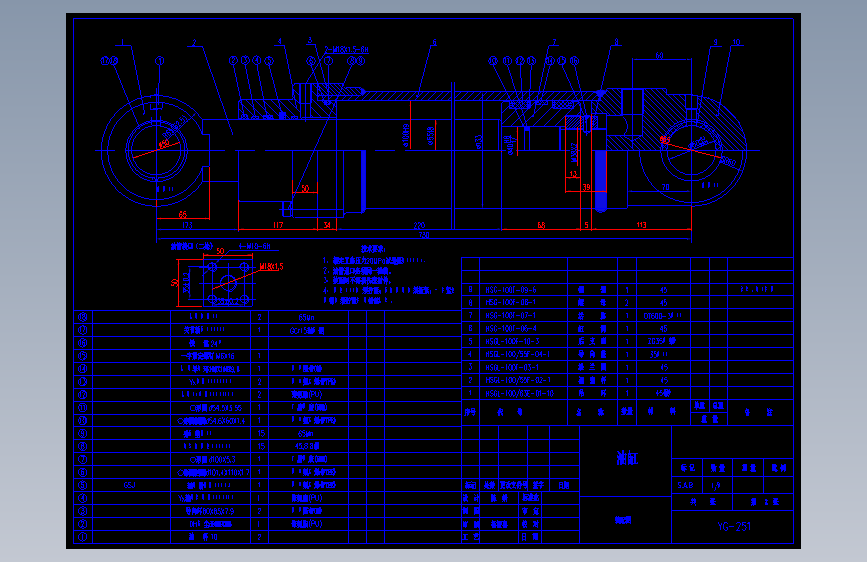867x562 pixels.
Task: Click part code "HSGL-100/63E-01-10"
Action: click(x=520, y=393)
